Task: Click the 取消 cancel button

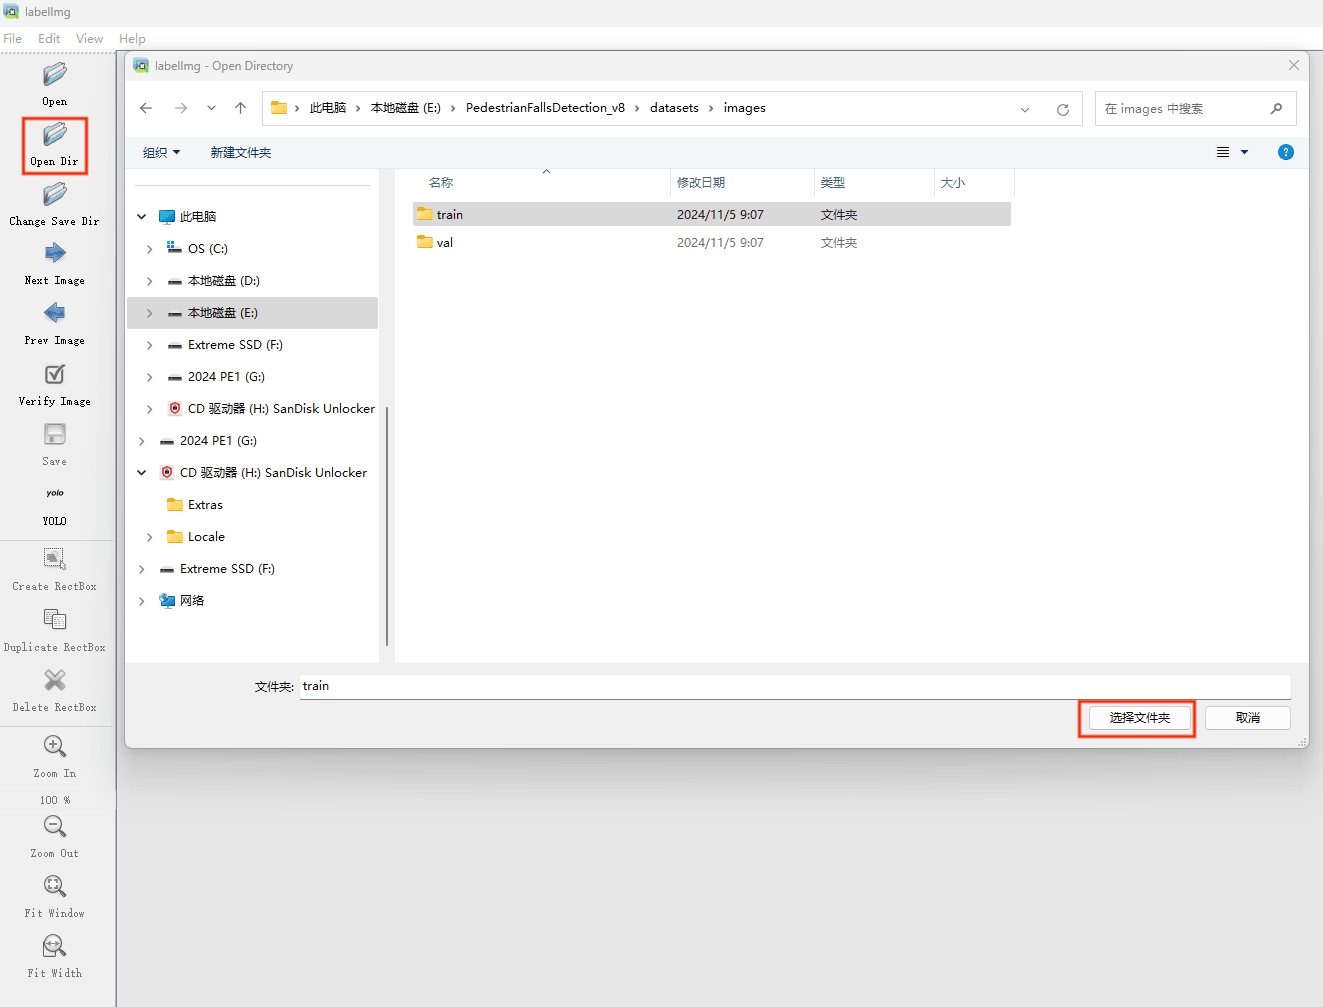Action: pos(1247,718)
